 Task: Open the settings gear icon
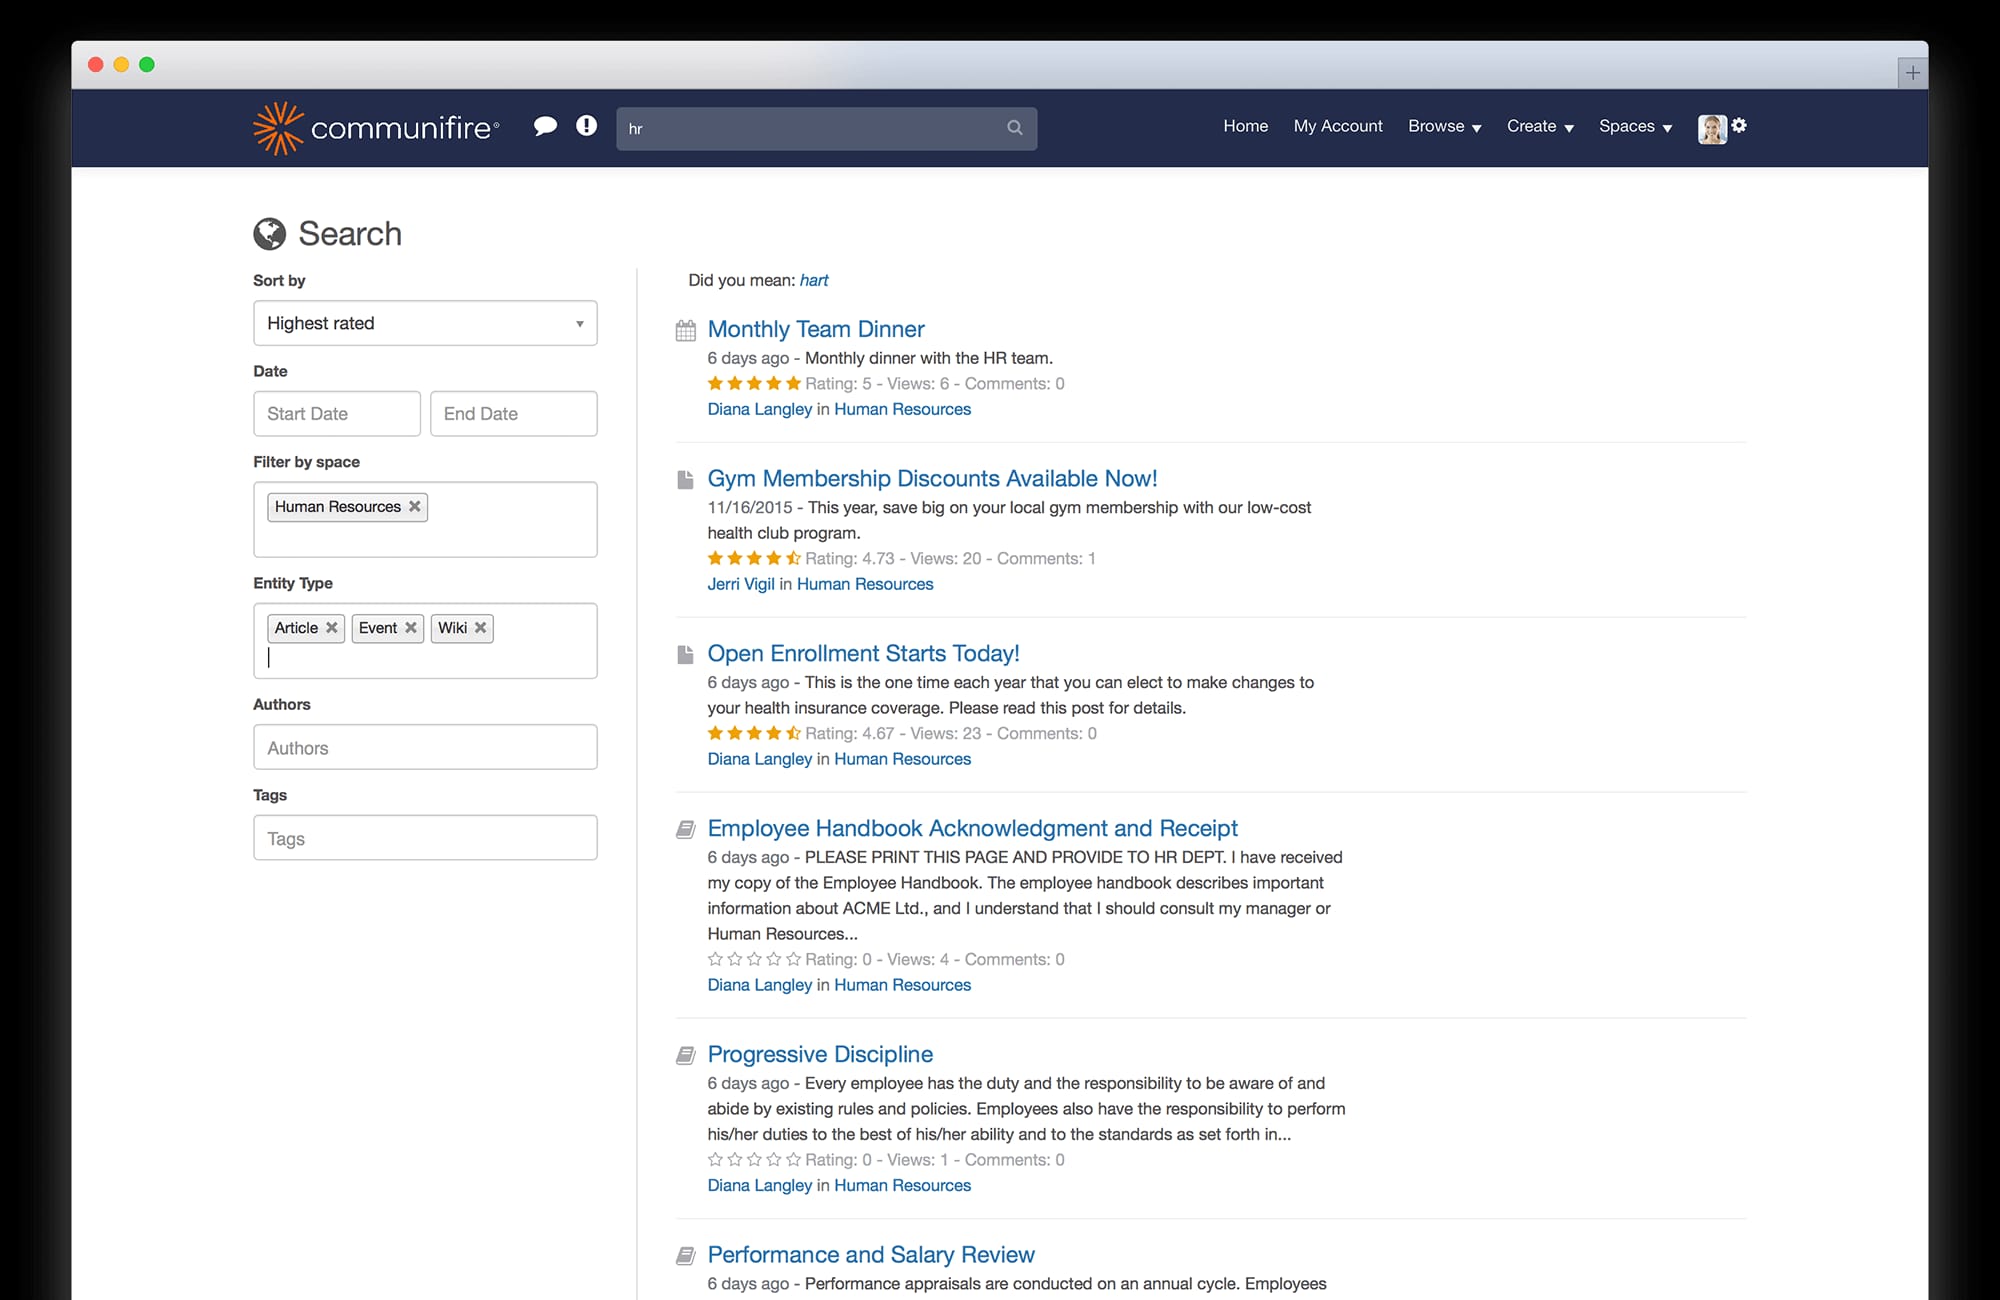pos(1740,126)
